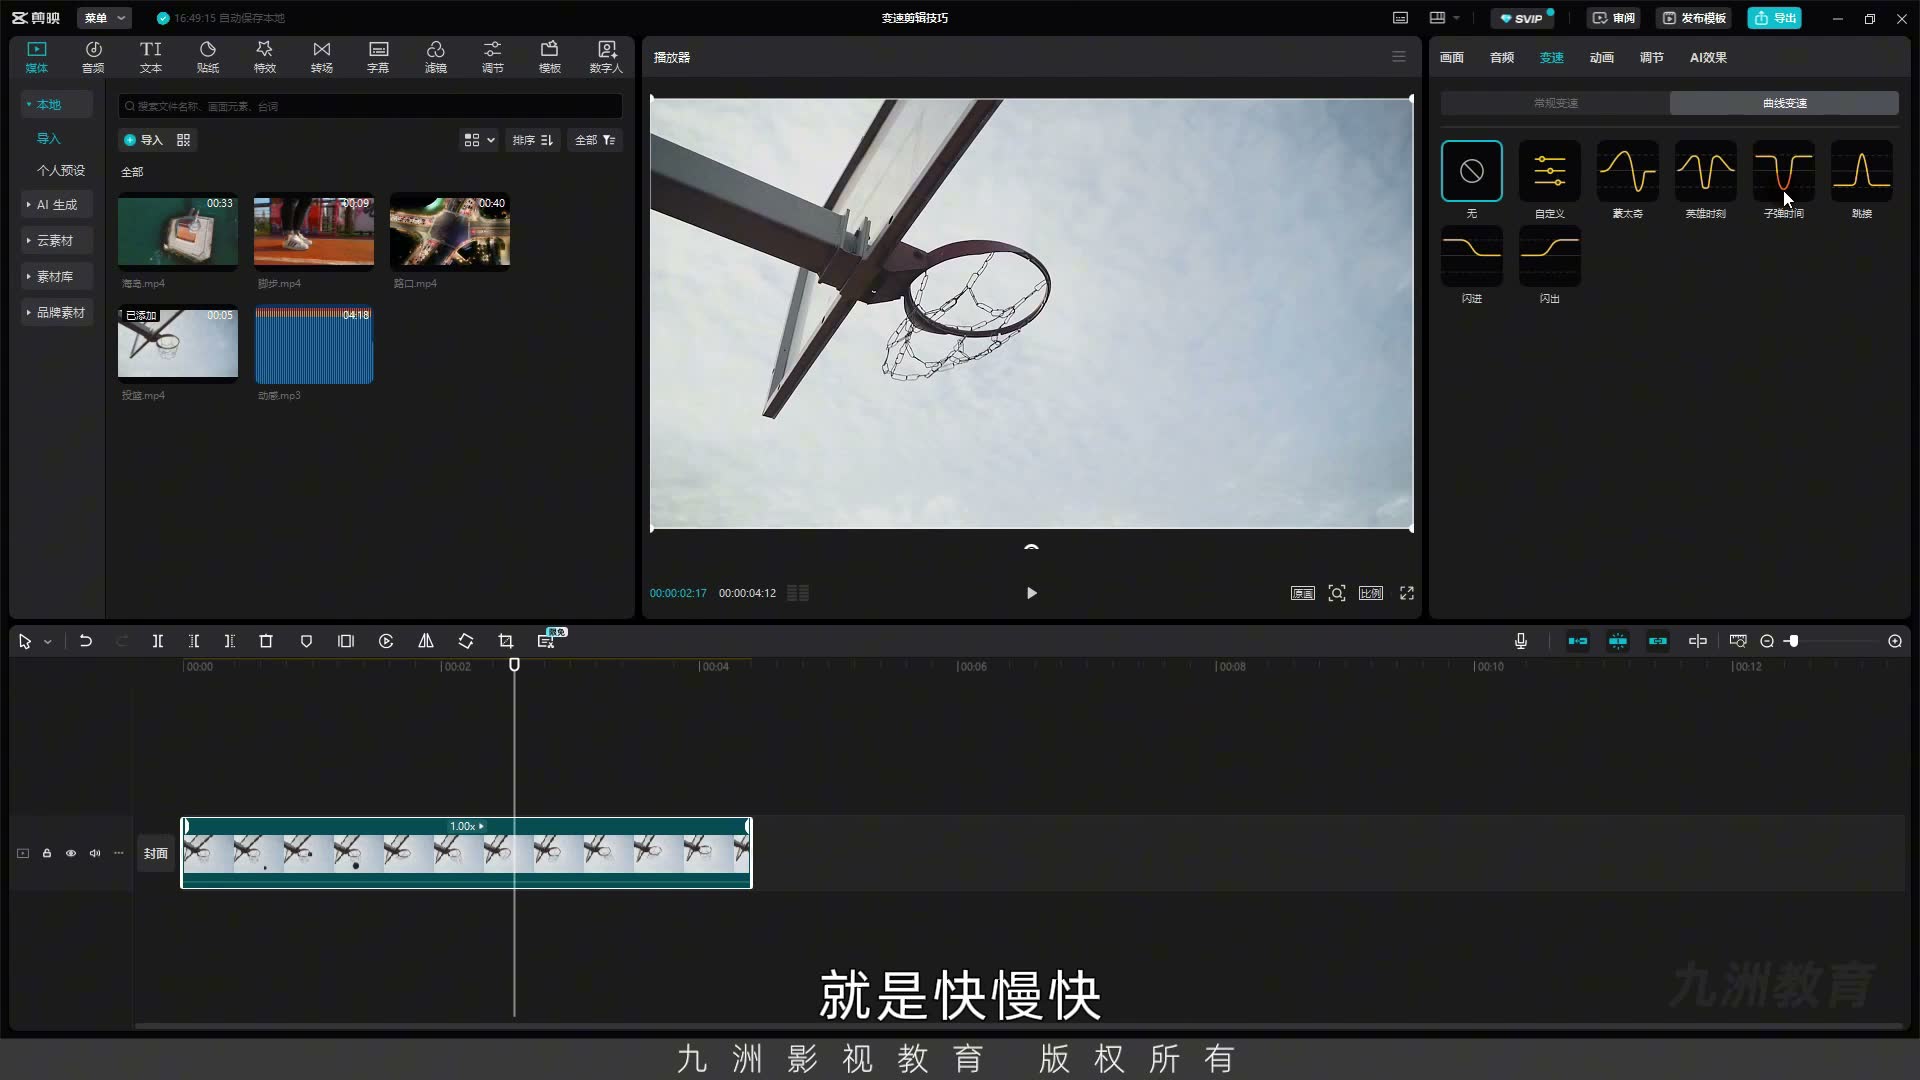Image resolution: width=1920 pixels, height=1080 pixels.
Task: Open the 模板 (Templates) tab
Action: pos(549,57)
